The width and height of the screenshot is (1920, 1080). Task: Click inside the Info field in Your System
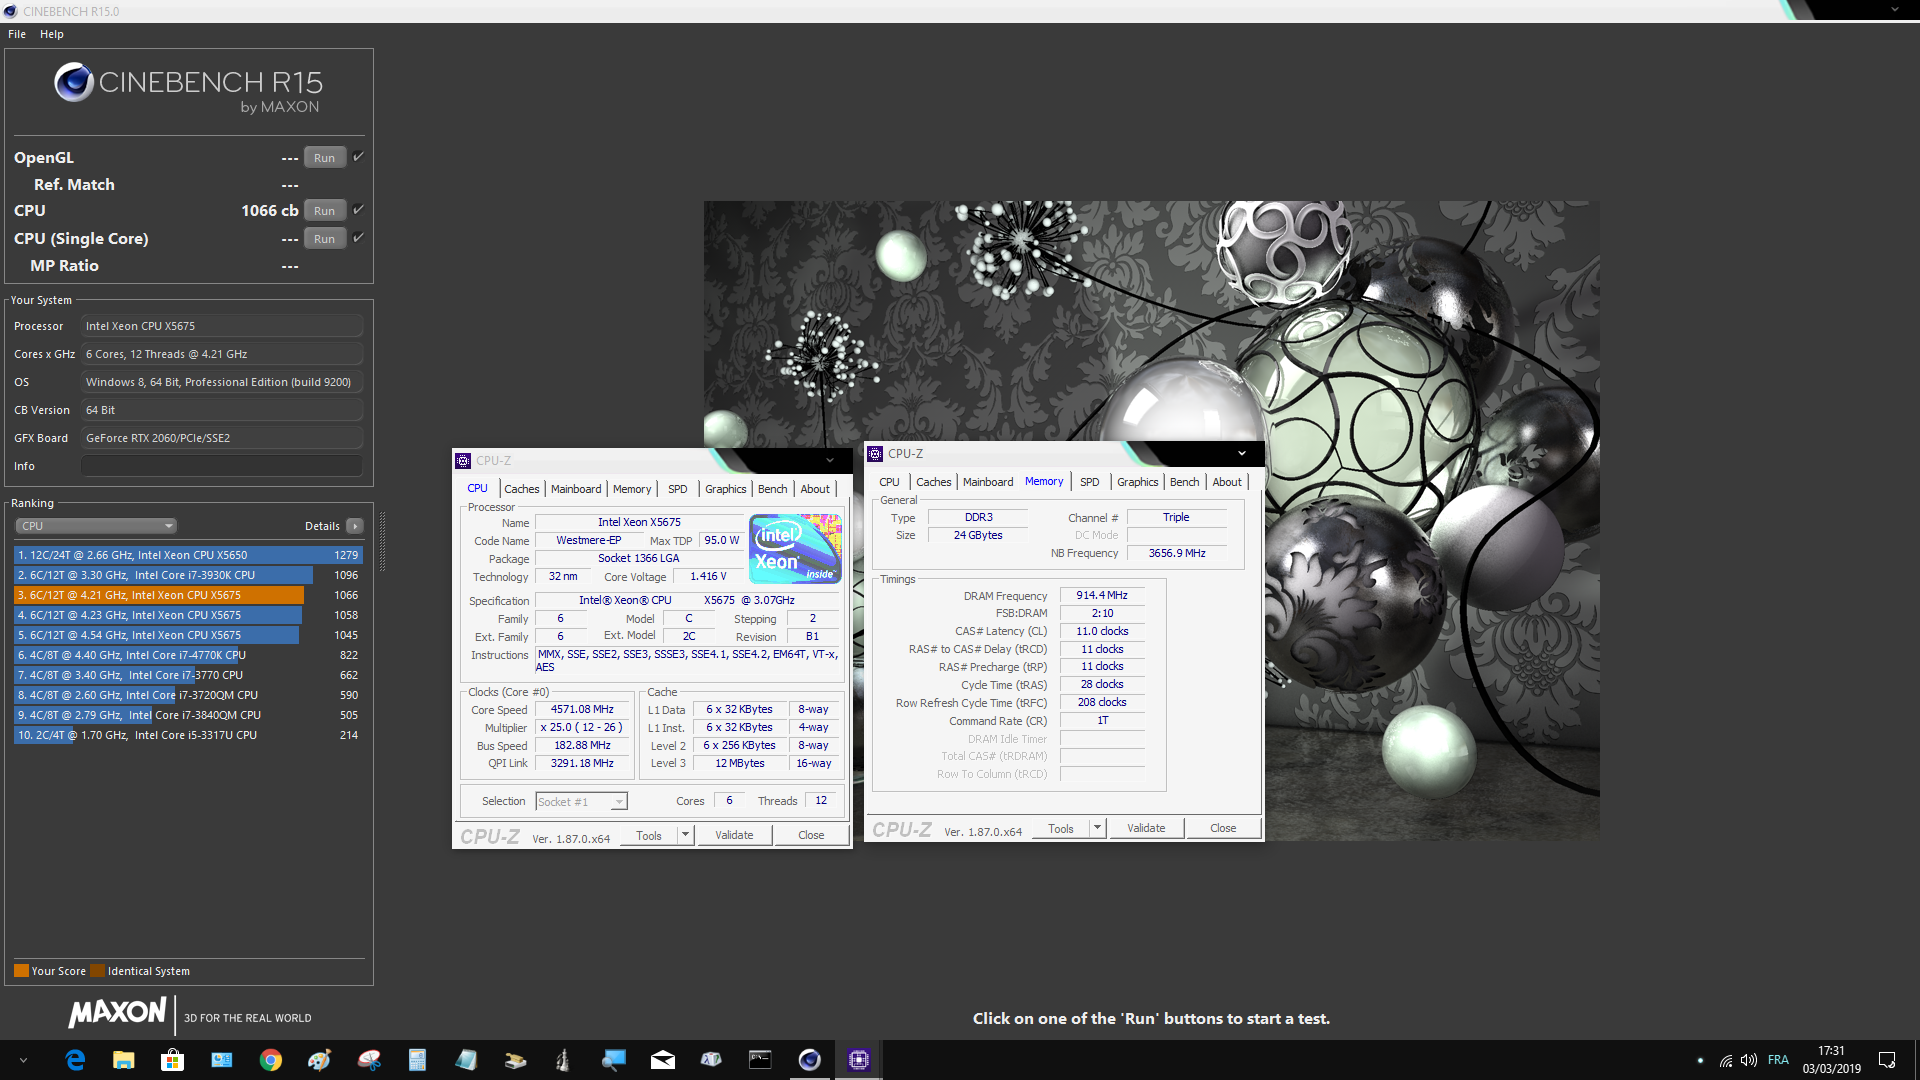pos(220,464)
